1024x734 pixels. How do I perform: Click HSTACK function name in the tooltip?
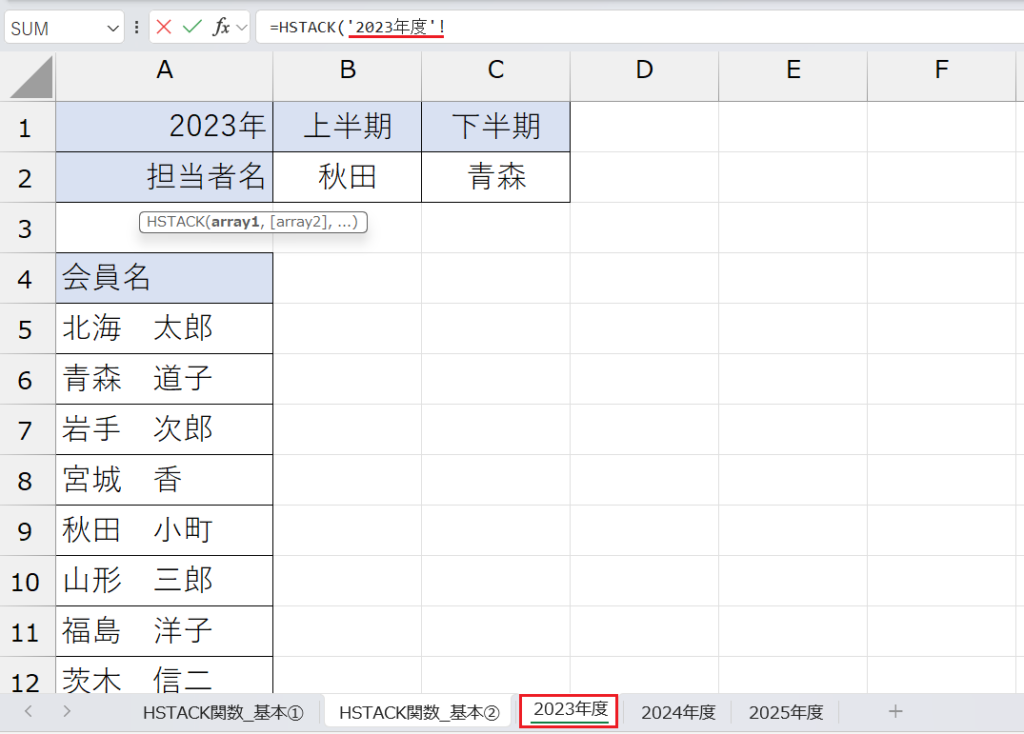(175, 222)
